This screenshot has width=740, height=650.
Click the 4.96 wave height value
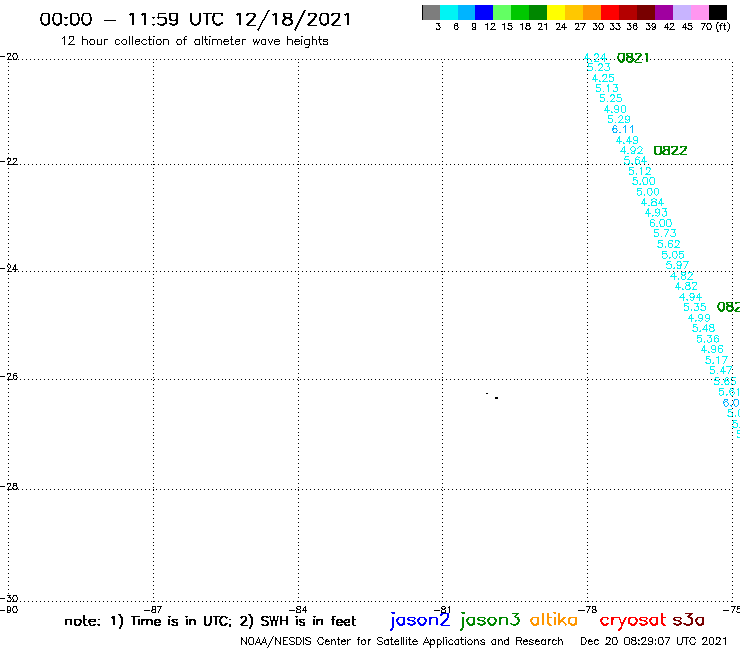(x=712, y=349)
